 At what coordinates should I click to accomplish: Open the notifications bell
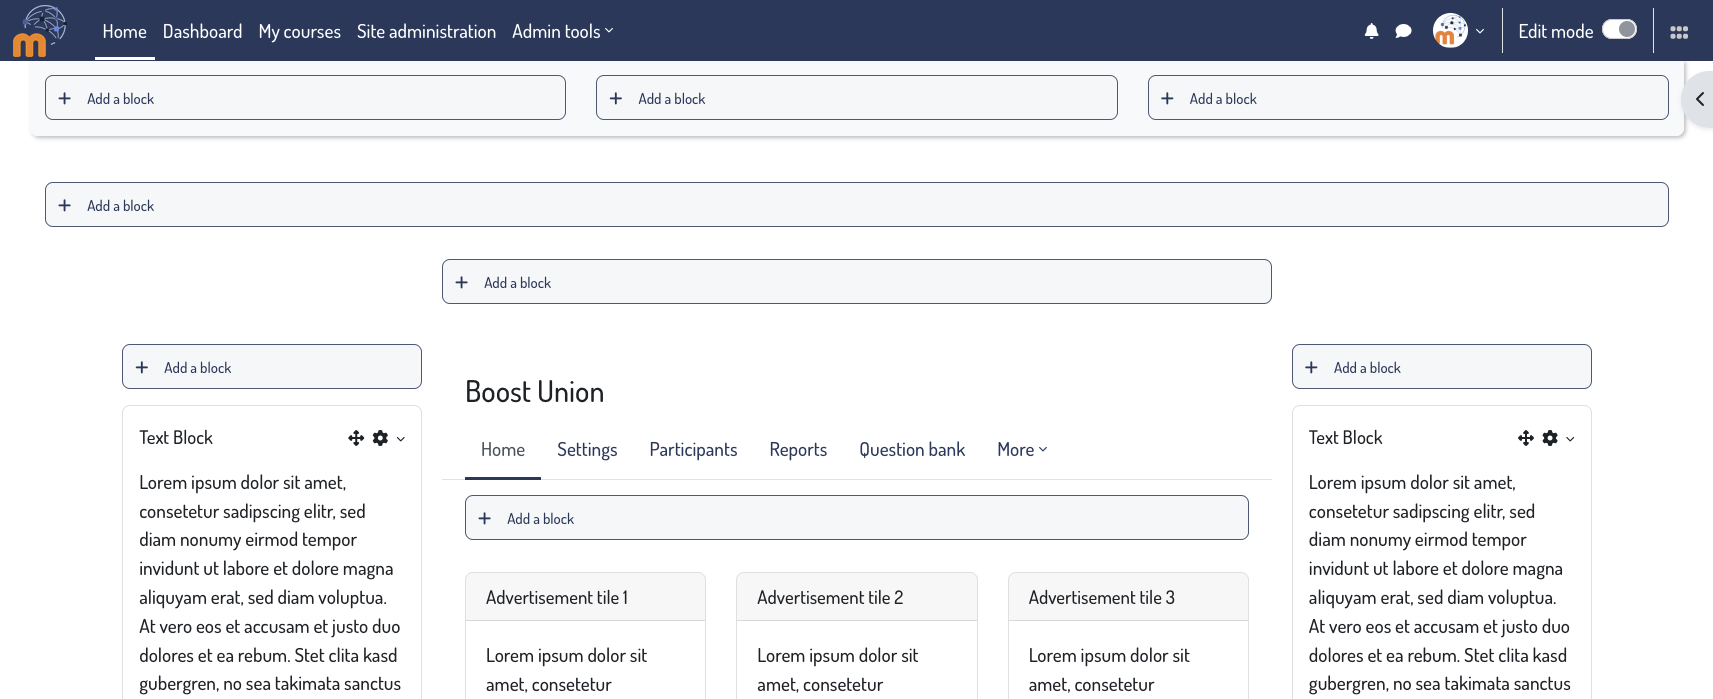point(1371,31)
